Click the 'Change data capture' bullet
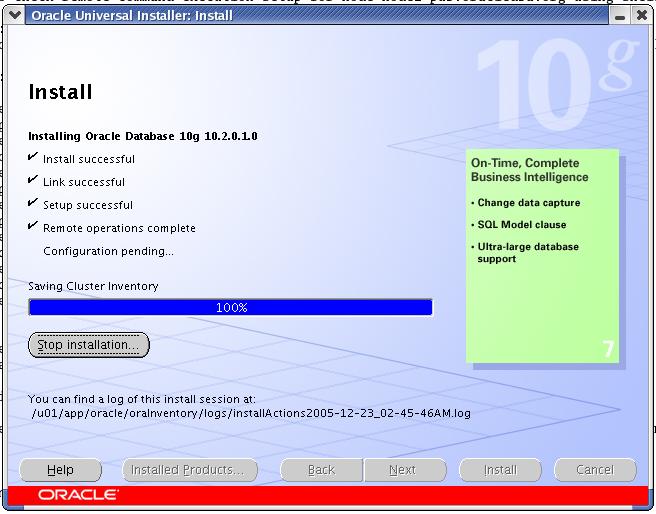The width and height of the screenshot is (656, 514). coord(529,203)
